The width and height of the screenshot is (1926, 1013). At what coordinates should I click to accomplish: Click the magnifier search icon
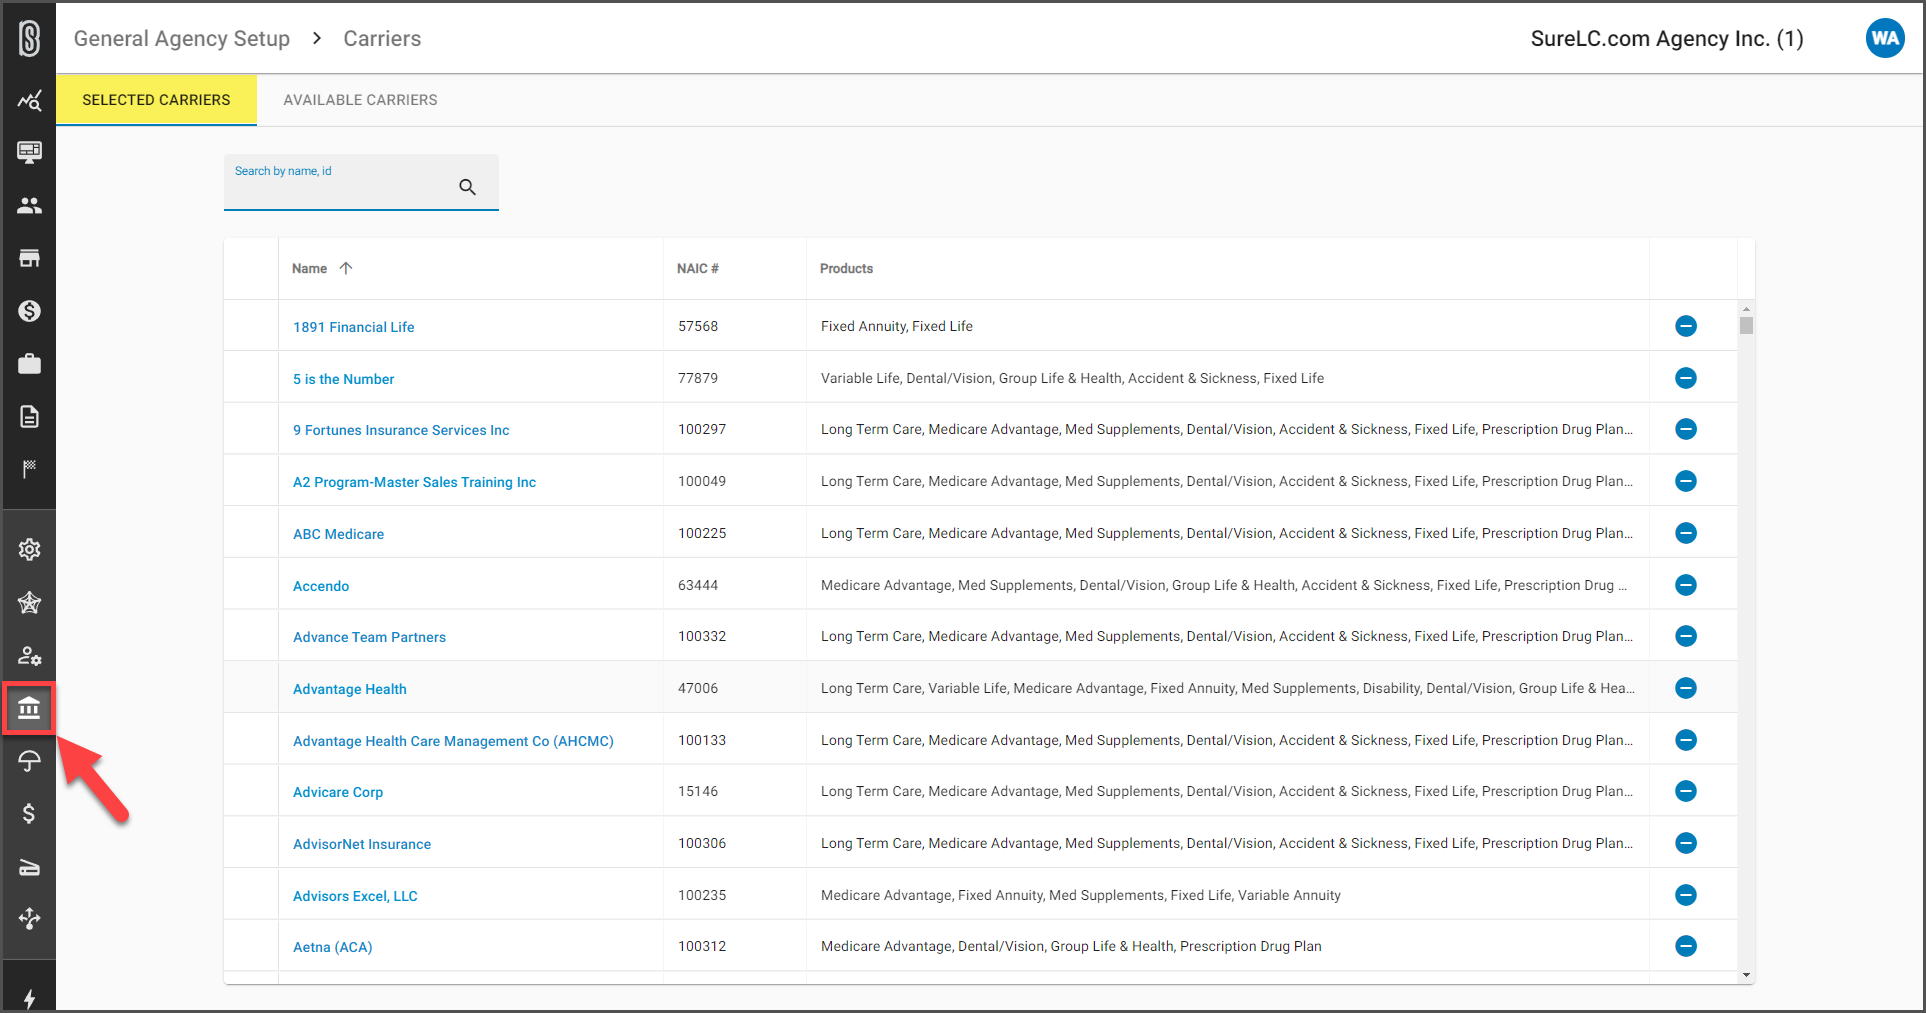(467, 187)
